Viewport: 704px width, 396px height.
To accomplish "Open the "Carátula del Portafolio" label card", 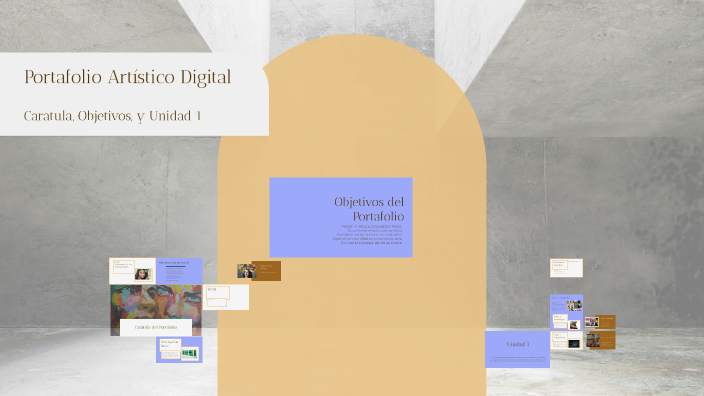I will tap(156, 327).
